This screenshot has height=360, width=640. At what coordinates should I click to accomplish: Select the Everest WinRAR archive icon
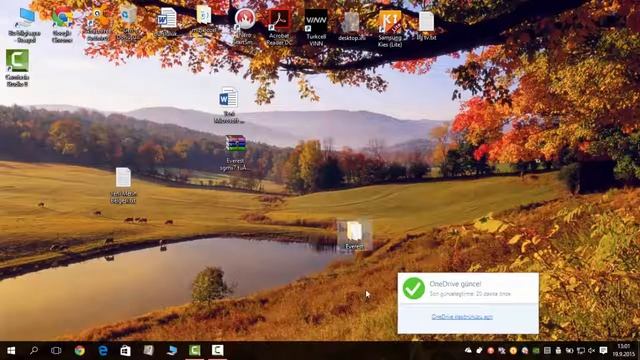(x=236, y=153)
